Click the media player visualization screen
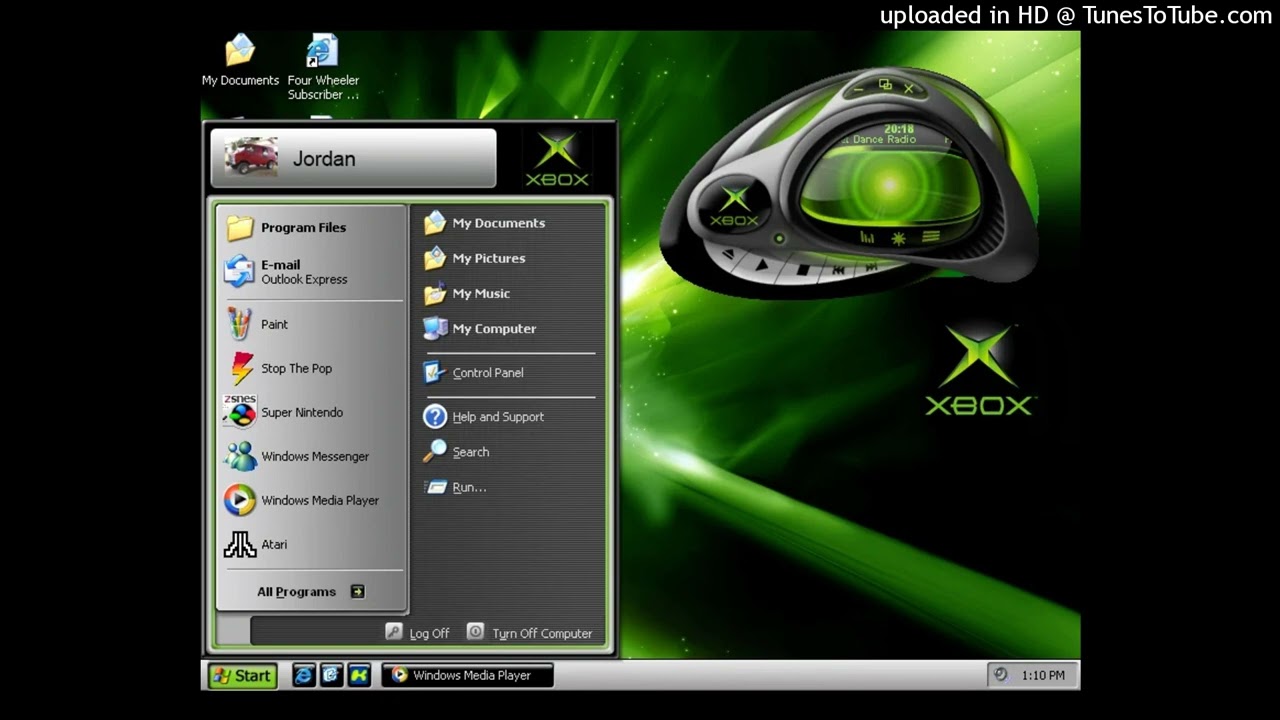The image size is (1280, 720). click(889, 186)
